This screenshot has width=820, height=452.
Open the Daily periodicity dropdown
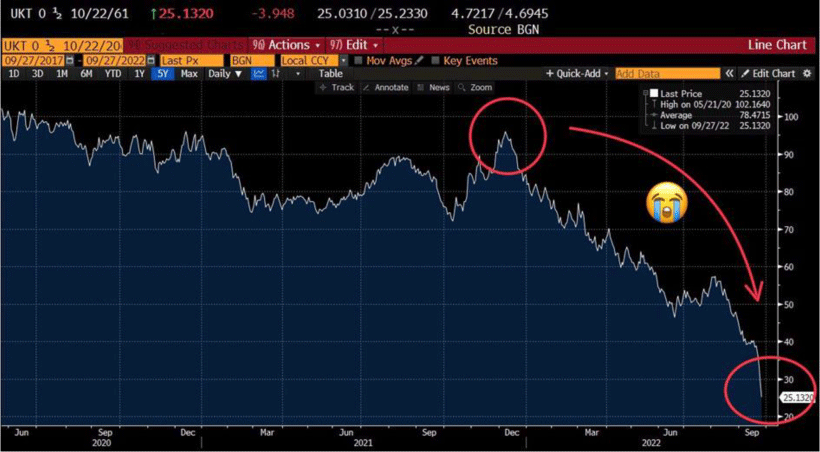coord(226,74)
